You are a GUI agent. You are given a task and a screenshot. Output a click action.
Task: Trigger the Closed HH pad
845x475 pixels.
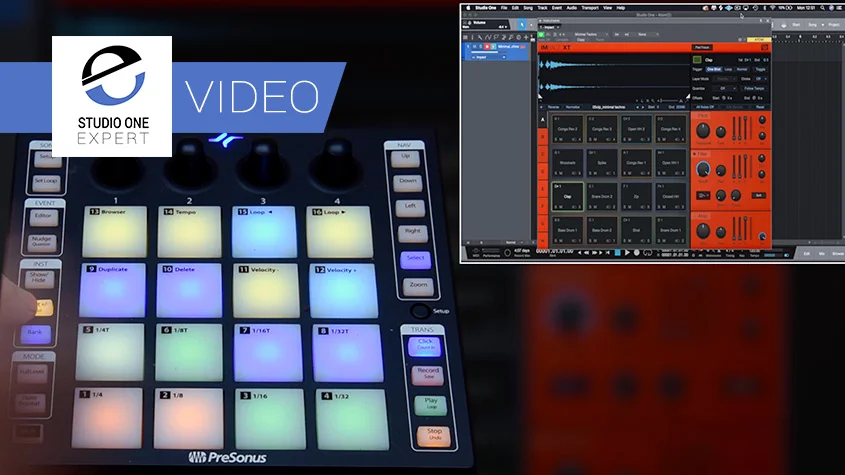(670, 196)
